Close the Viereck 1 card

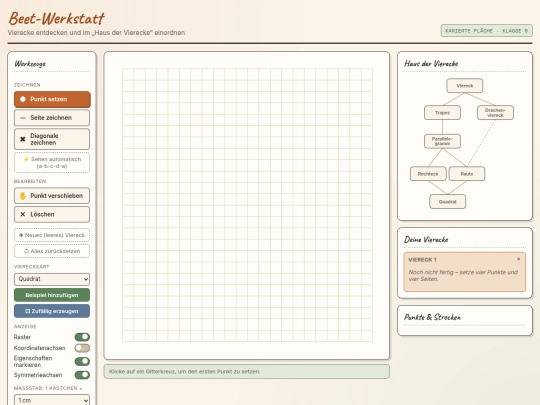click(x=518, y=259)
